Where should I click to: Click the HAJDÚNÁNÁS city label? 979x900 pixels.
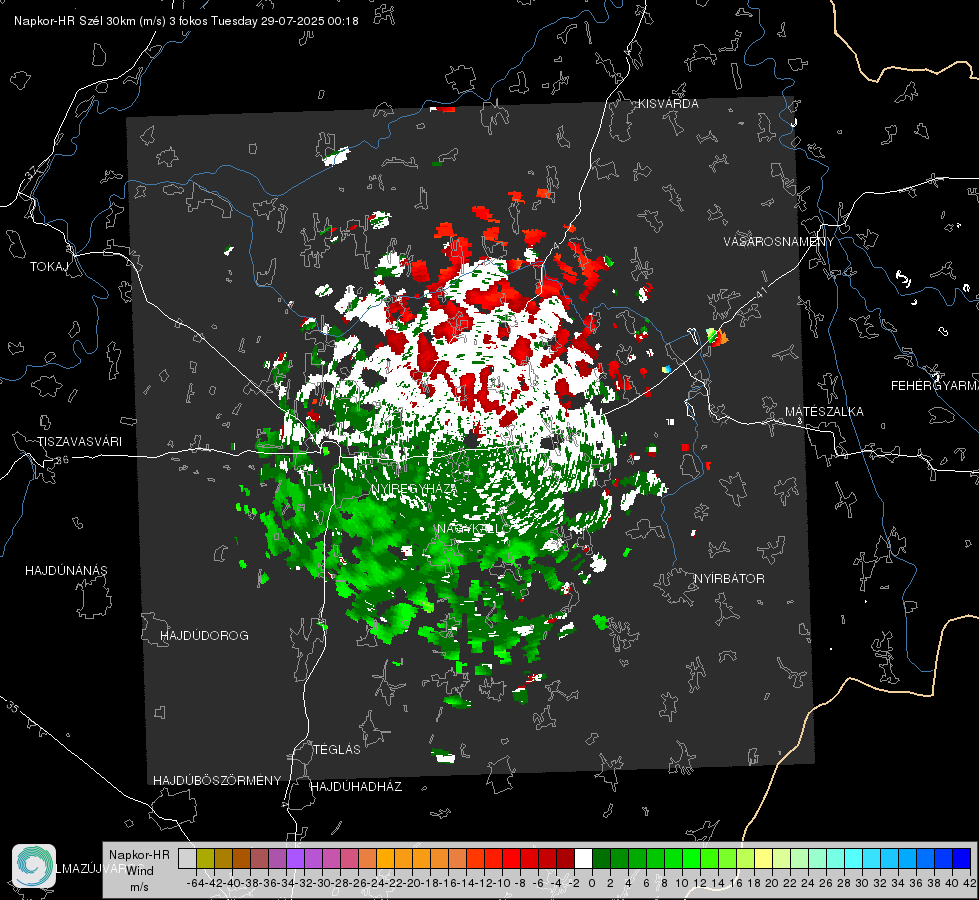click(x=66, y=571)
